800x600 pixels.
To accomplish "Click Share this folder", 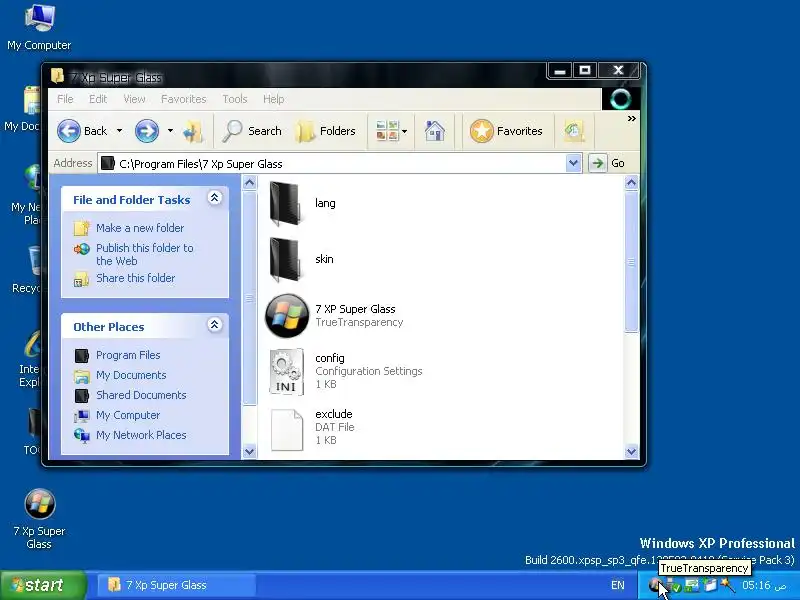I will 135,278.
